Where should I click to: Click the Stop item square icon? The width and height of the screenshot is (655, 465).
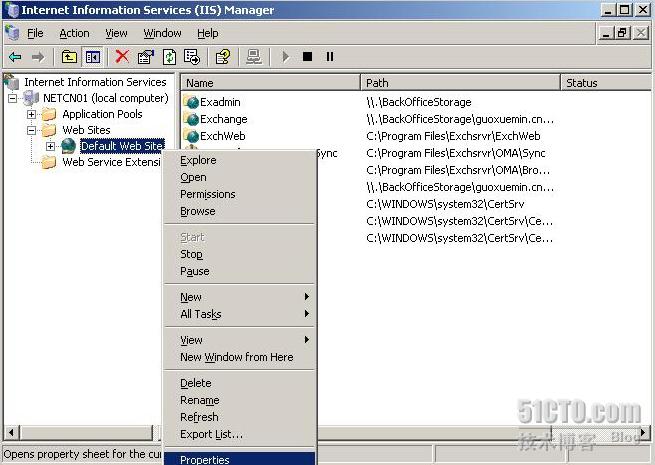click(307, 56)
